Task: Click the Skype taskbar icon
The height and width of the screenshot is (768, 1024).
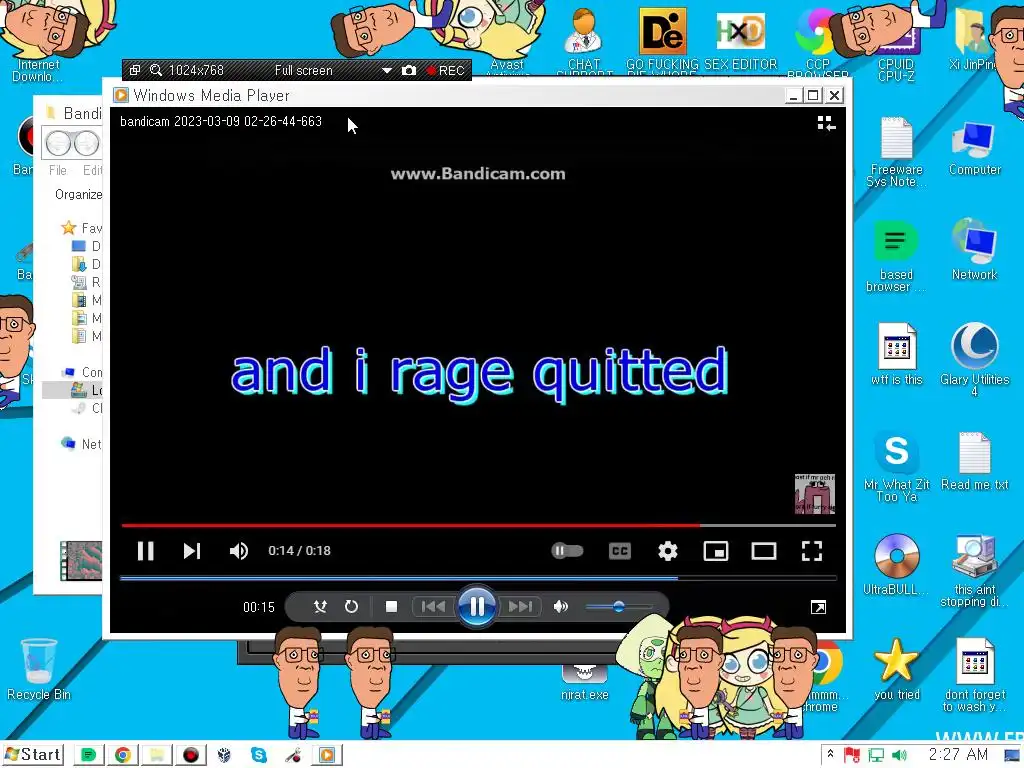Action: (x=259, y=755)
